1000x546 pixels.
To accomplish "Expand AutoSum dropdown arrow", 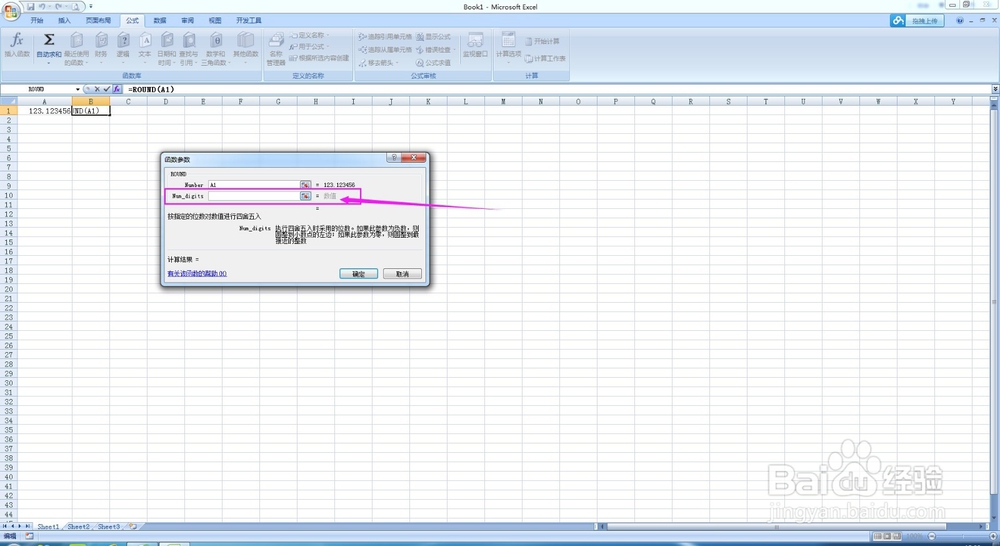I will click(48, 63).
